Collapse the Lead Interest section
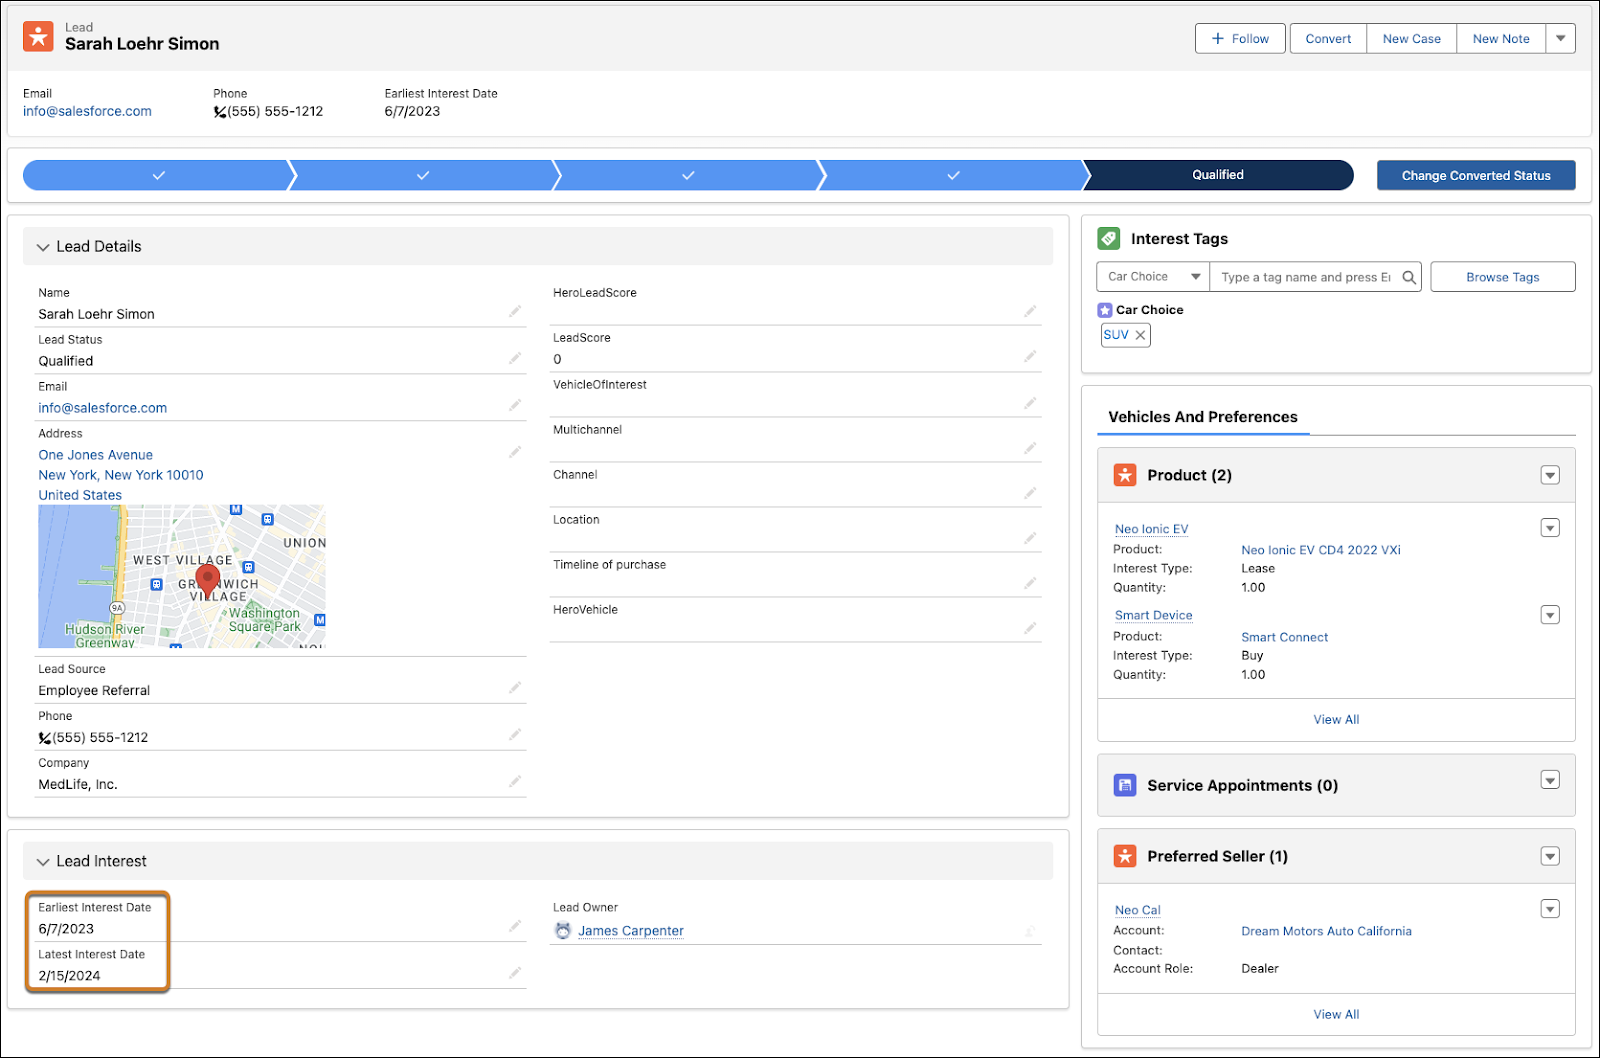This screenshot has width=1600, height=1058. 43,862
